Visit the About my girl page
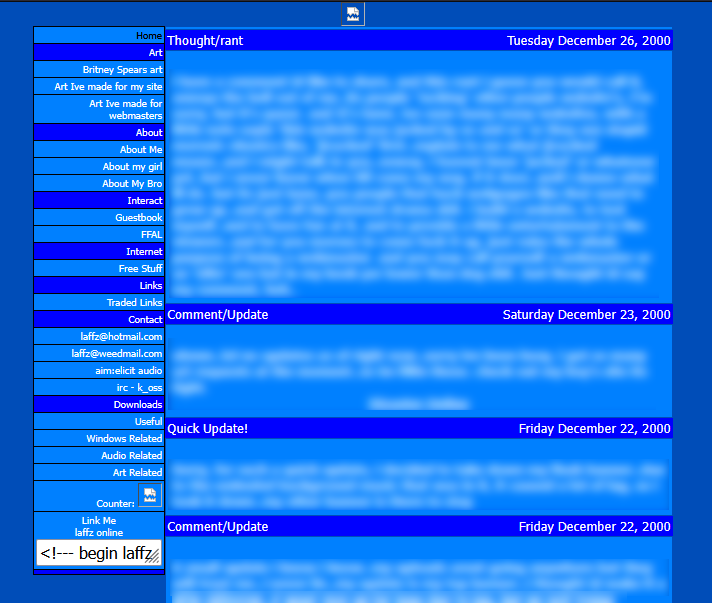The image size is (712, 603). pos(132,167)
